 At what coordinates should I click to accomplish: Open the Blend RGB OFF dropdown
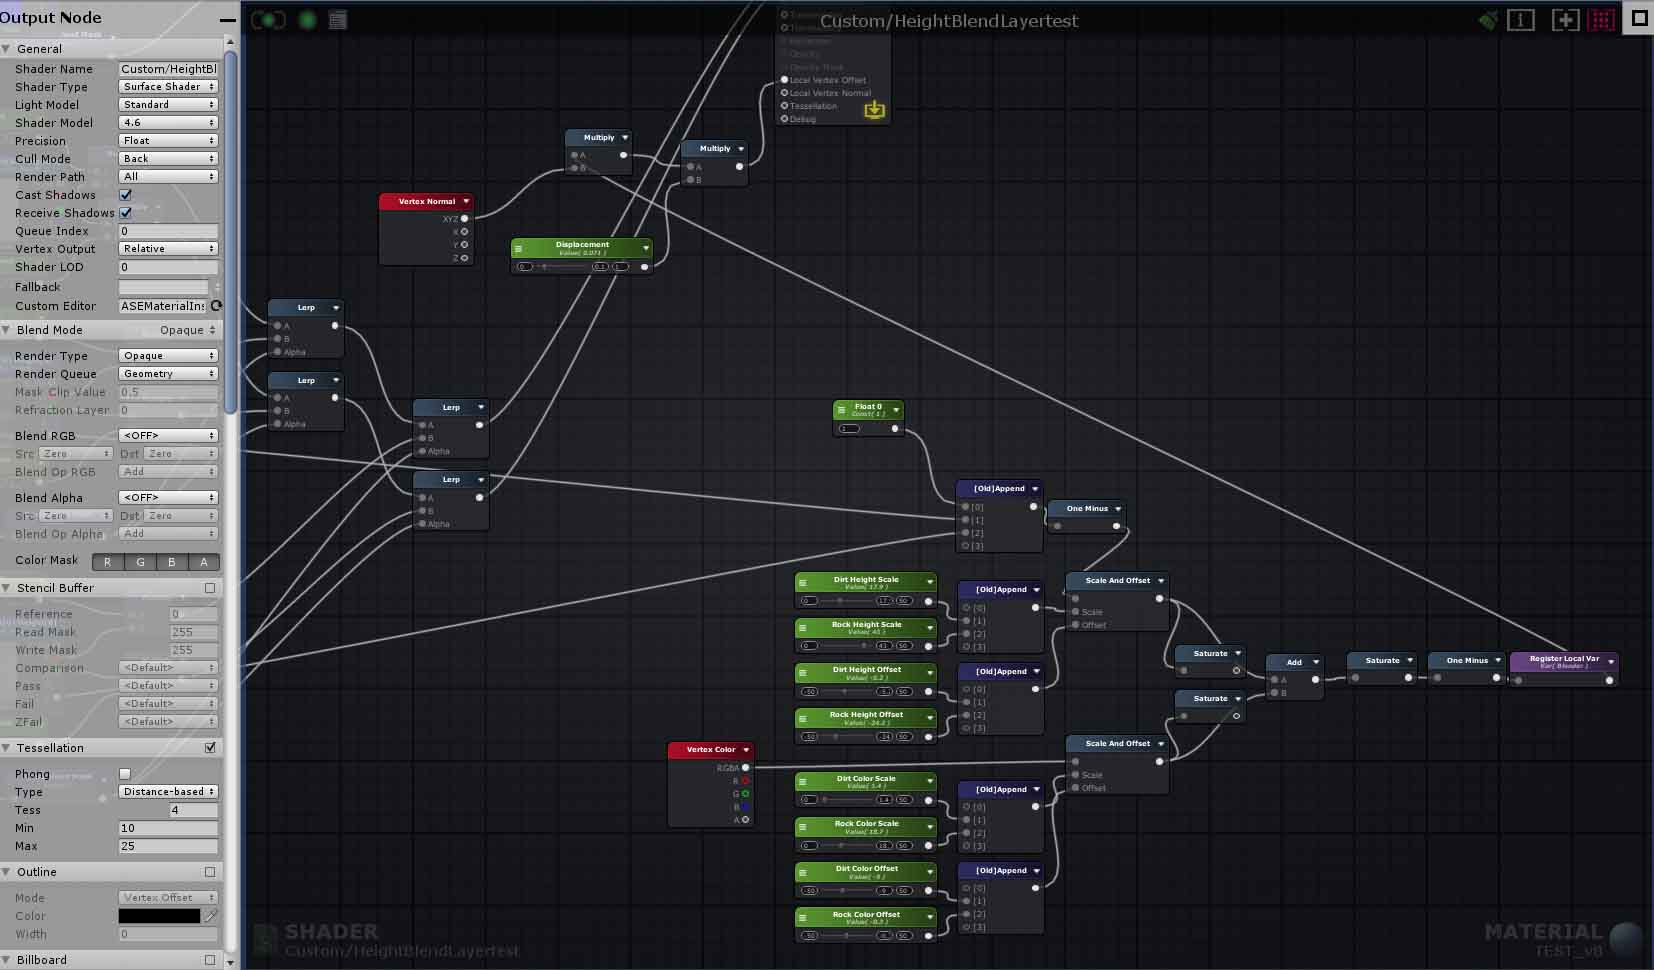click(x=168, y=436)
